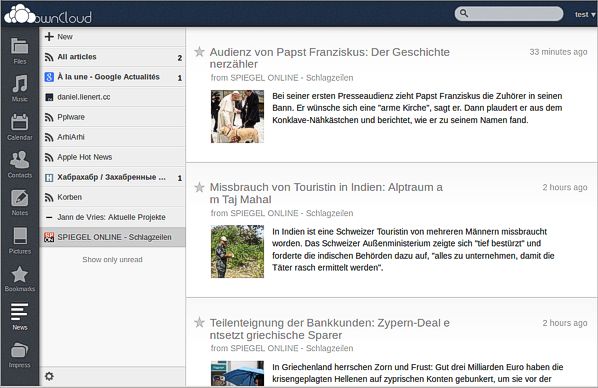The image size is (598, 388).
Task: Star the Zypern-Deal article
Action: click(199, 322)
